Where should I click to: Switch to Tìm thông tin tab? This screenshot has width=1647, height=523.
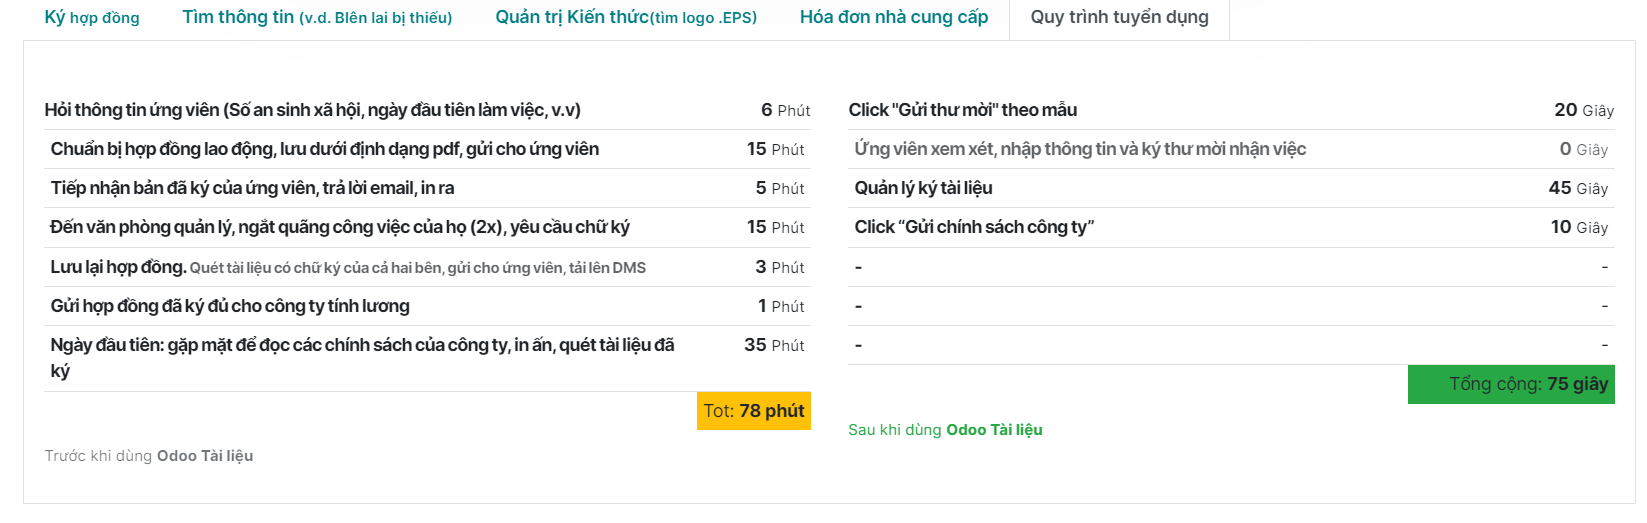point(317,17)
